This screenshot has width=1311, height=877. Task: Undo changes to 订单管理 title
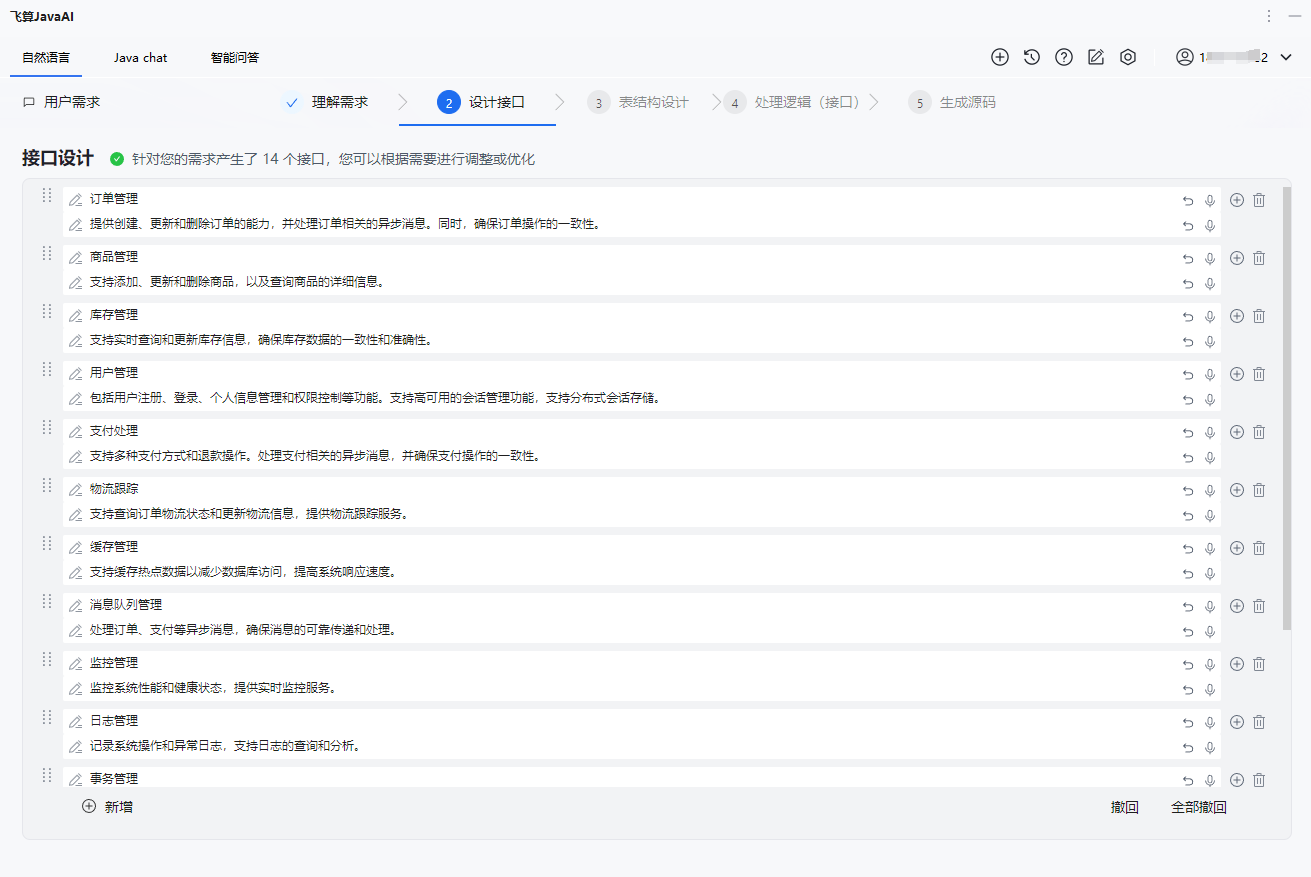[1188, 201]
